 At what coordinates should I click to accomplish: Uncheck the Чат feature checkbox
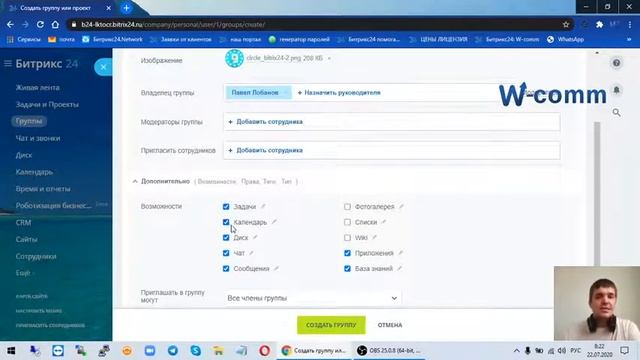click(x=226, y=253)
